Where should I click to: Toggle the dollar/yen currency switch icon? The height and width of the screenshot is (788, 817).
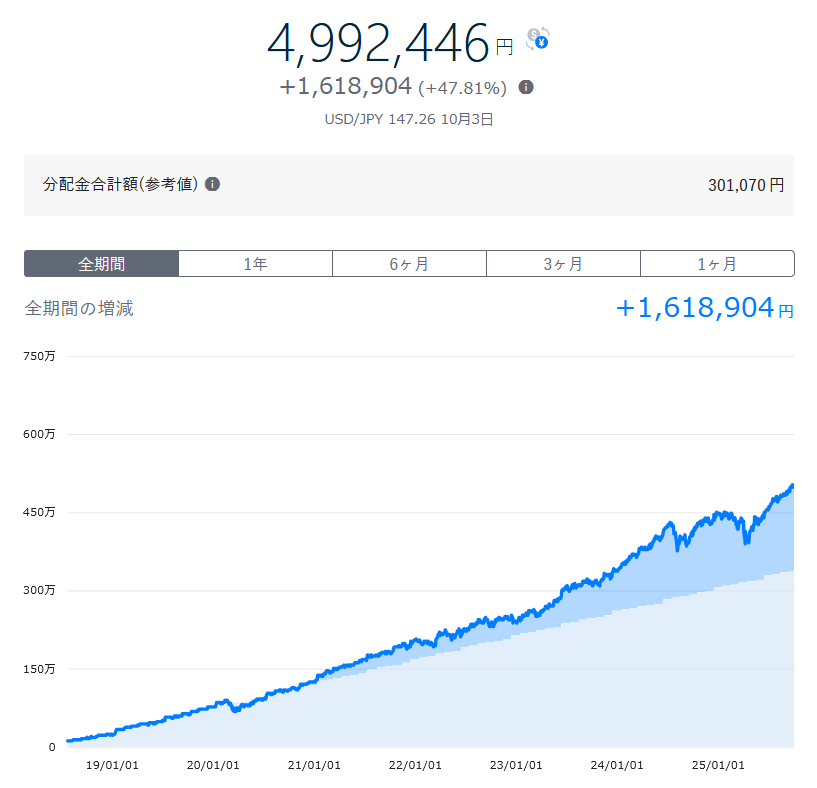(538, 39)
